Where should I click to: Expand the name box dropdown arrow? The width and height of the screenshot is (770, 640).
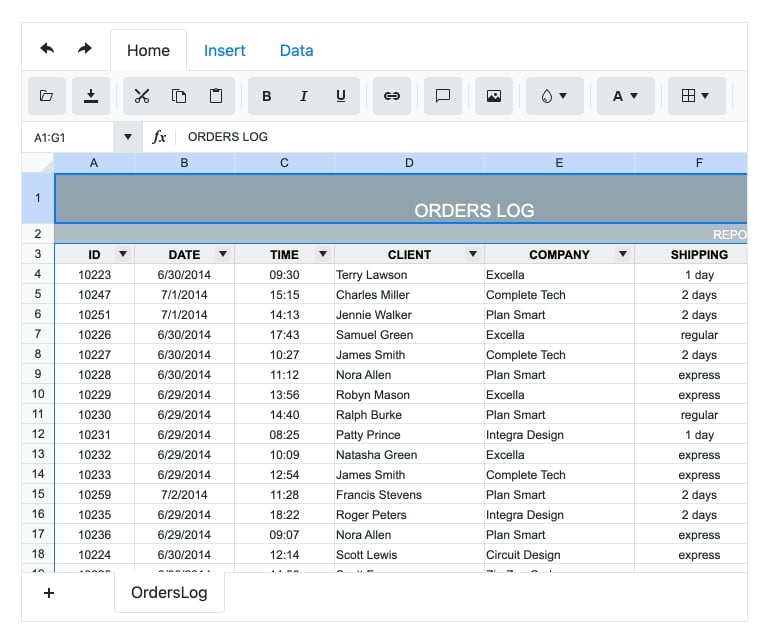(x=128, y=137)
